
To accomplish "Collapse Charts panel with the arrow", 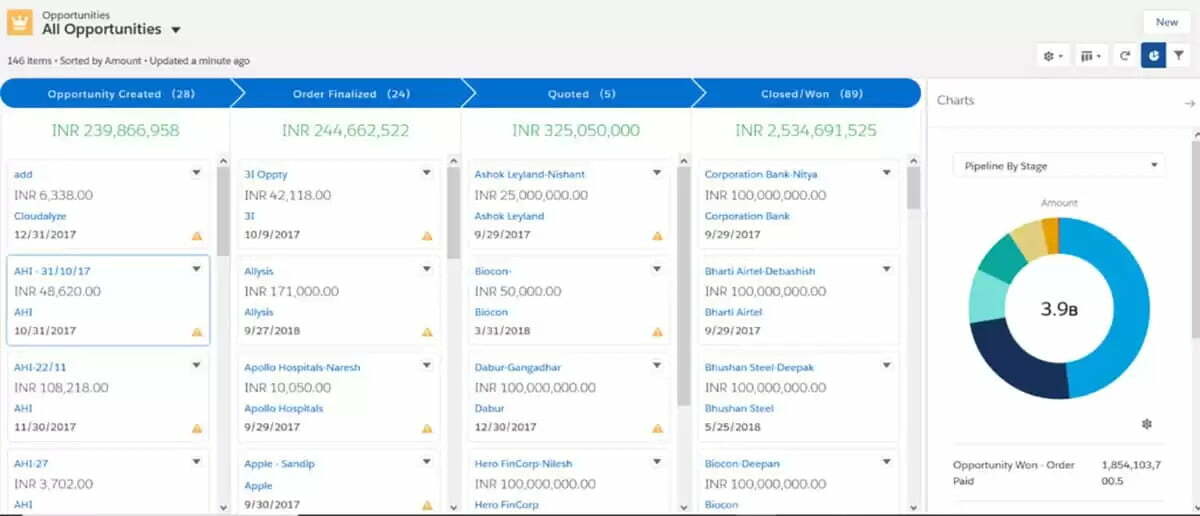I will (1189, 103).
